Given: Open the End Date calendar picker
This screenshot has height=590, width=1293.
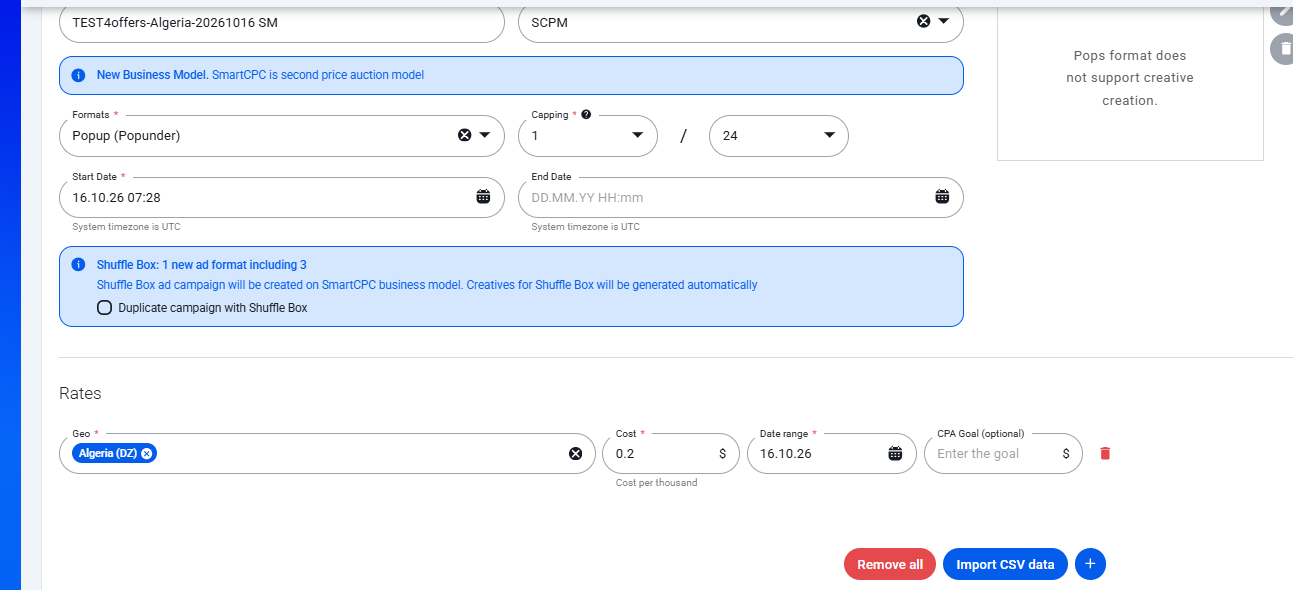Looking at the screenshot, I should click(x=942, y=197).
